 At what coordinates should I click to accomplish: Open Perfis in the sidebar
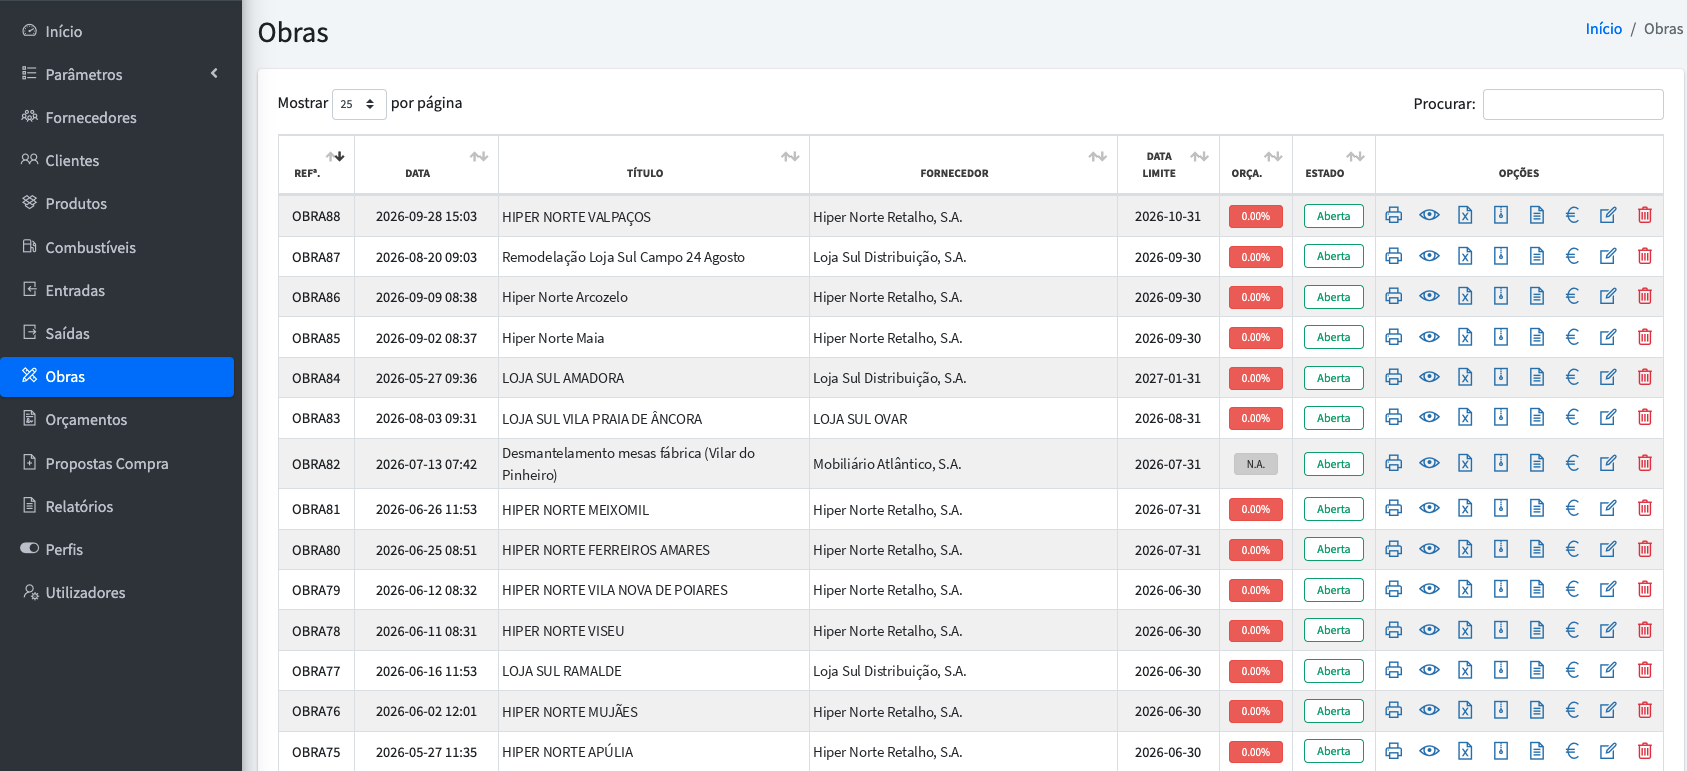coord(117,549)
